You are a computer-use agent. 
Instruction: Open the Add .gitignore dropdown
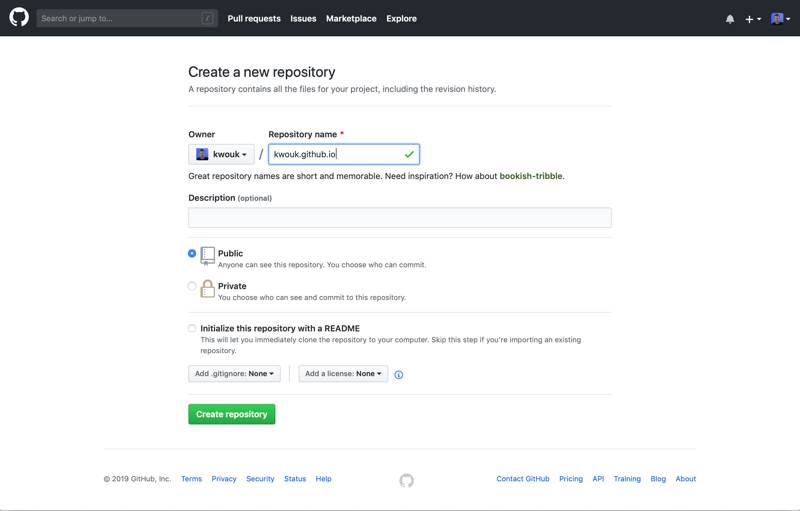(234, 374)
